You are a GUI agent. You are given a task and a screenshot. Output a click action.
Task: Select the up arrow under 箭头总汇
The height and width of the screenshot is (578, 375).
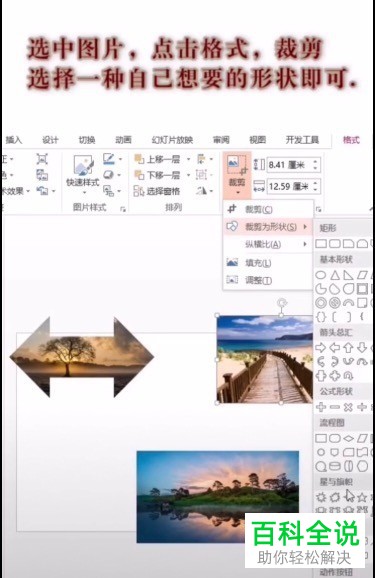point(348,348)
